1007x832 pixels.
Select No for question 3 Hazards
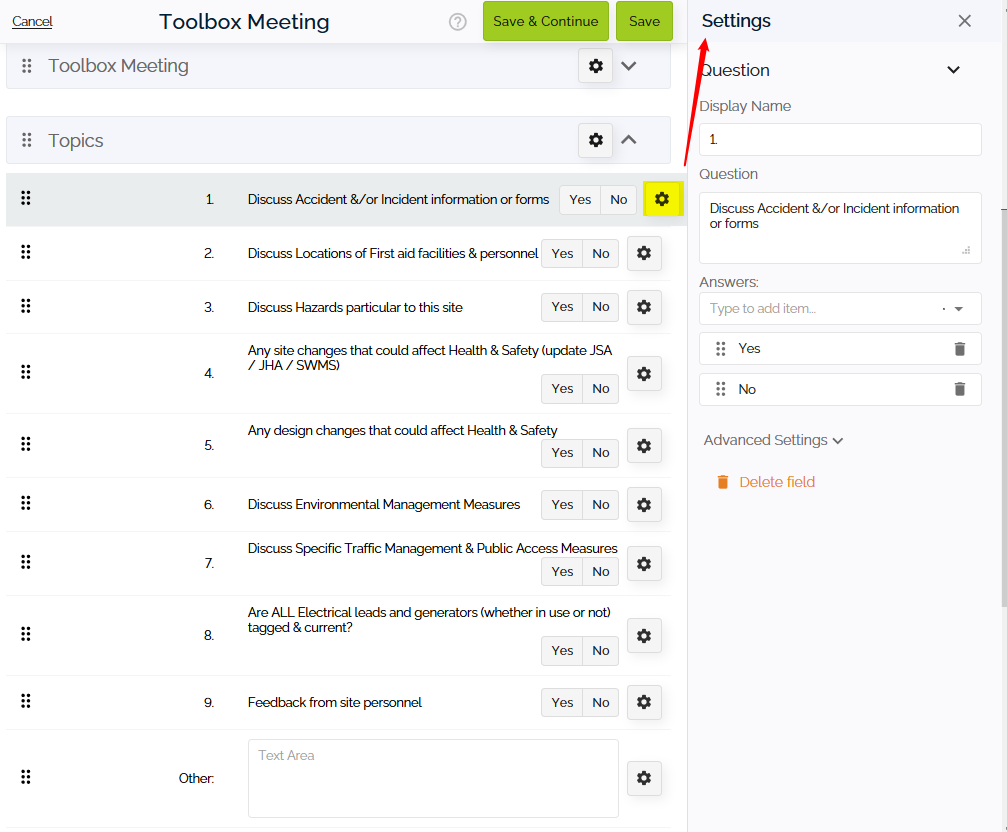600,307
